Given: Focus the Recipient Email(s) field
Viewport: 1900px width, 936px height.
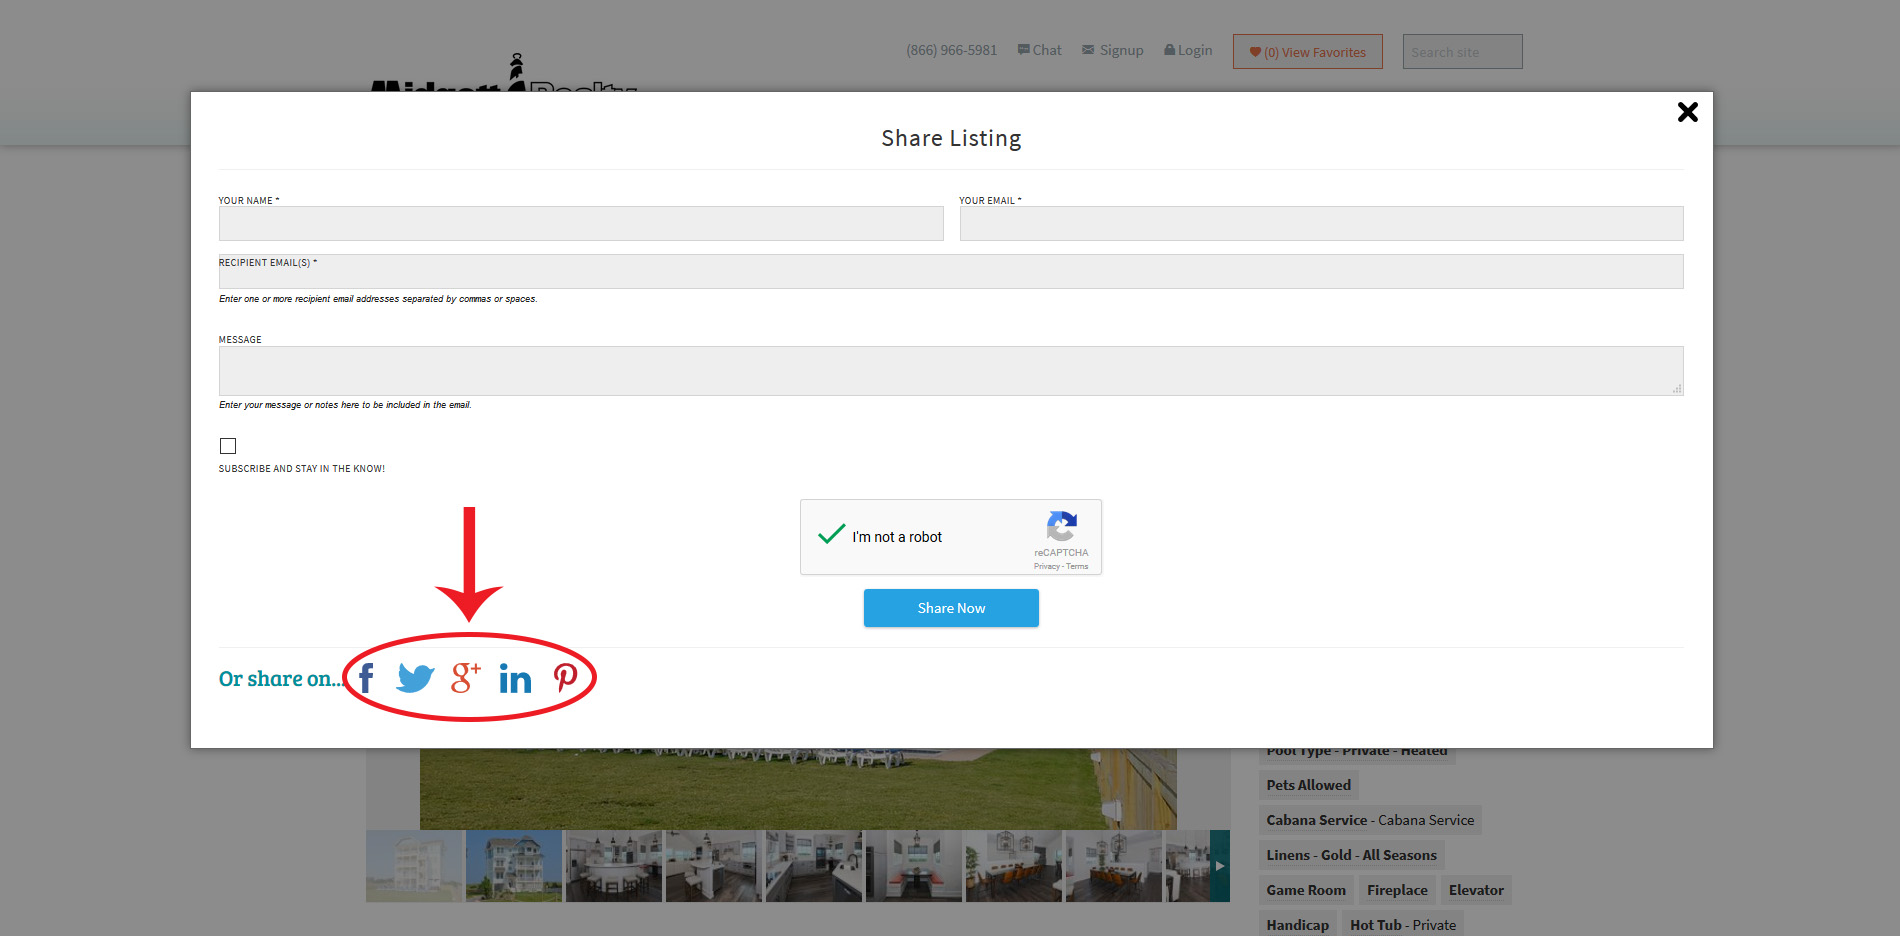Looking at the screenshot, I should coord(951,271).
